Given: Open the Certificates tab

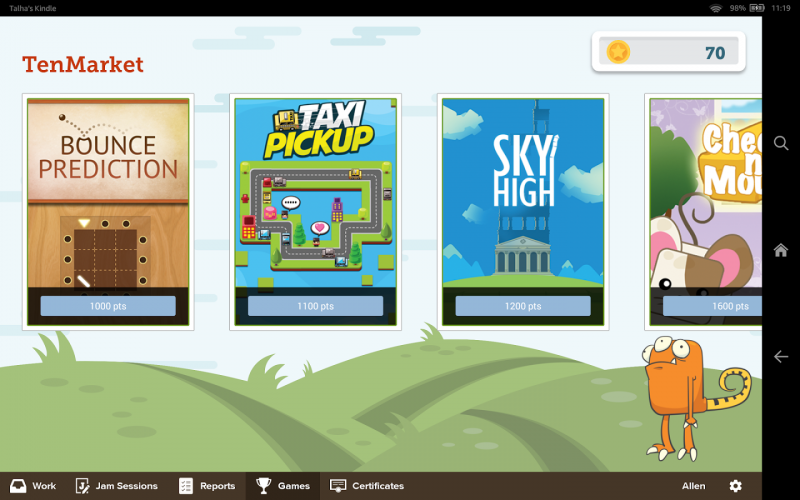Looking at the screenshot, I should [x=367, y=486].
